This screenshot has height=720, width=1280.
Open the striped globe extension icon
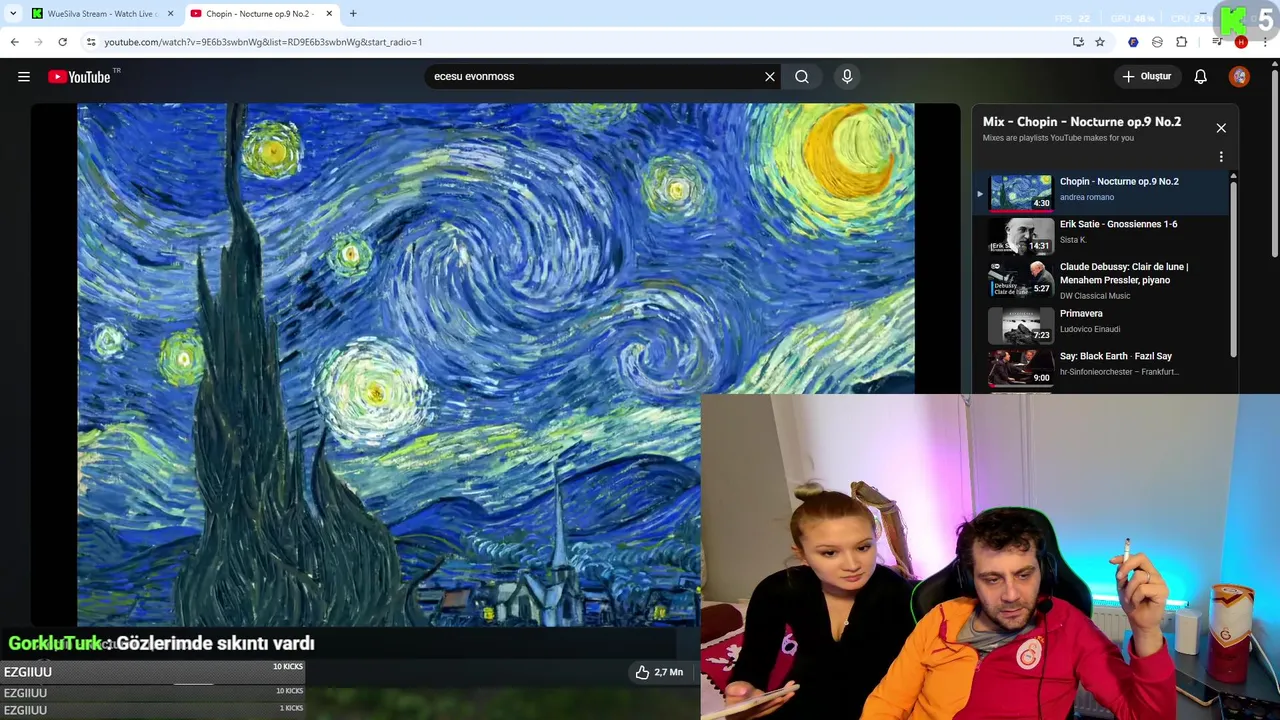coord(1157,42)
